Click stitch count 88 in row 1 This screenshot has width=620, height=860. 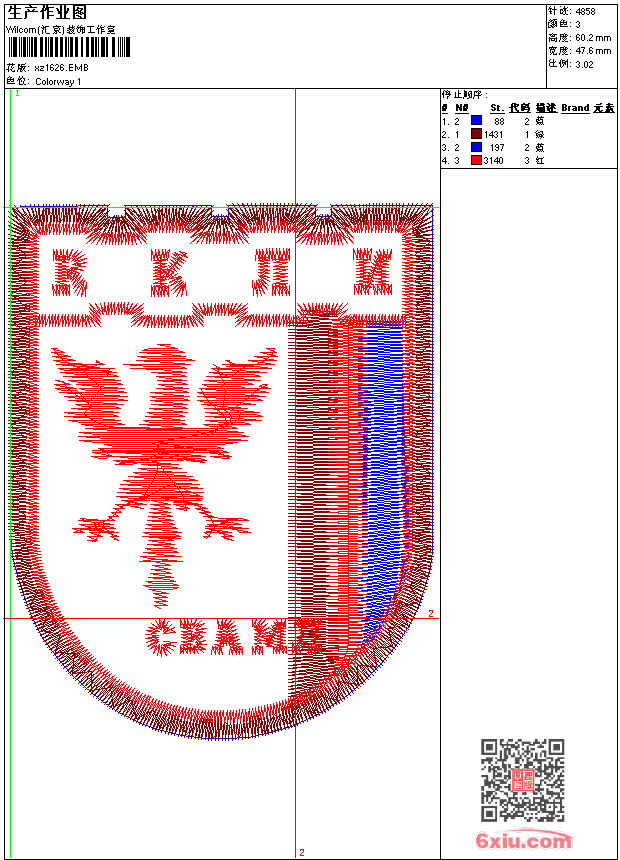(499, 121)
